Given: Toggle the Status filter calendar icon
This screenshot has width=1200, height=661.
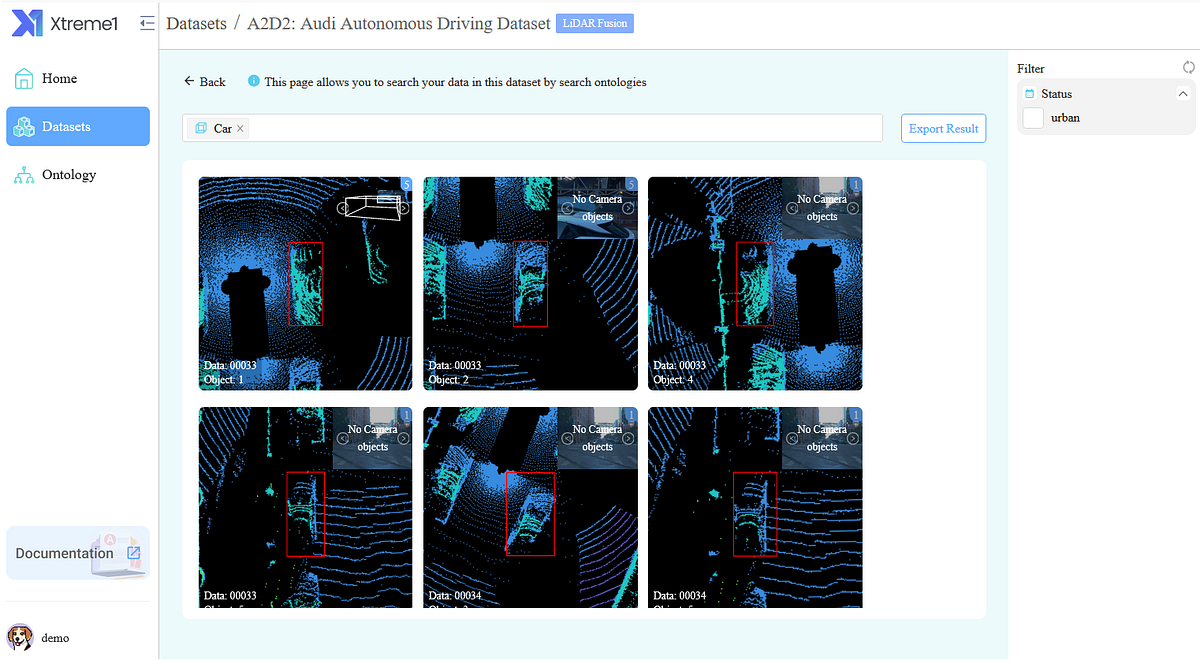Looking at the screenshot, I should 1030,93.
